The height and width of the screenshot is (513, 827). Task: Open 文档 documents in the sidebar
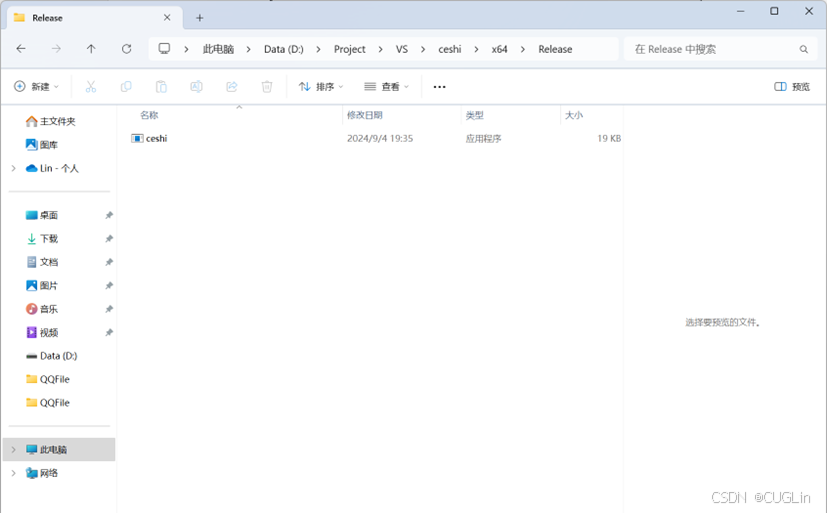tap(42, 262)
